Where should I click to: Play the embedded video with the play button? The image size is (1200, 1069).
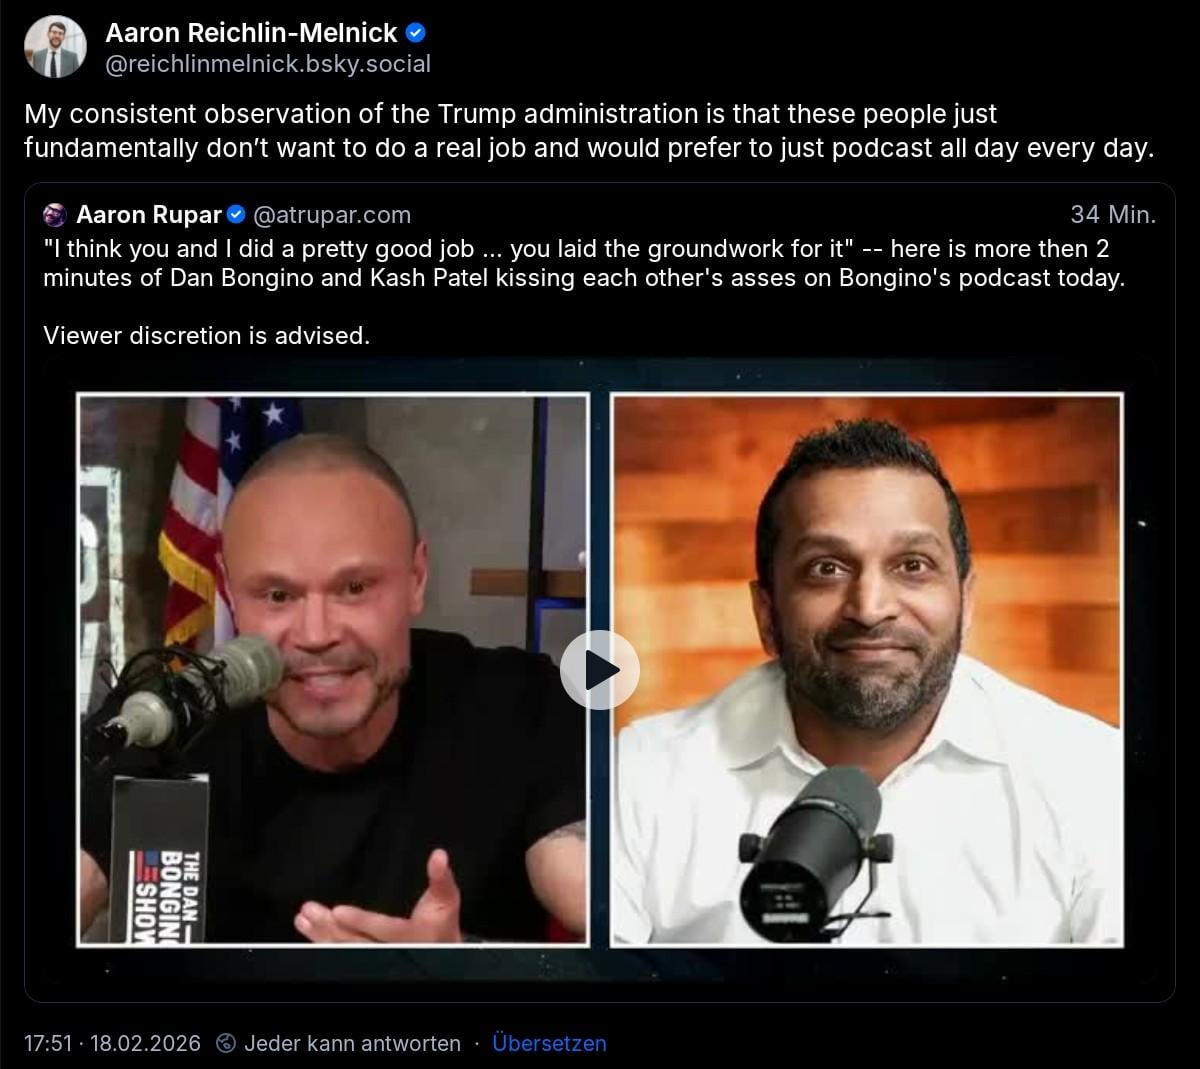click(599, 670)
